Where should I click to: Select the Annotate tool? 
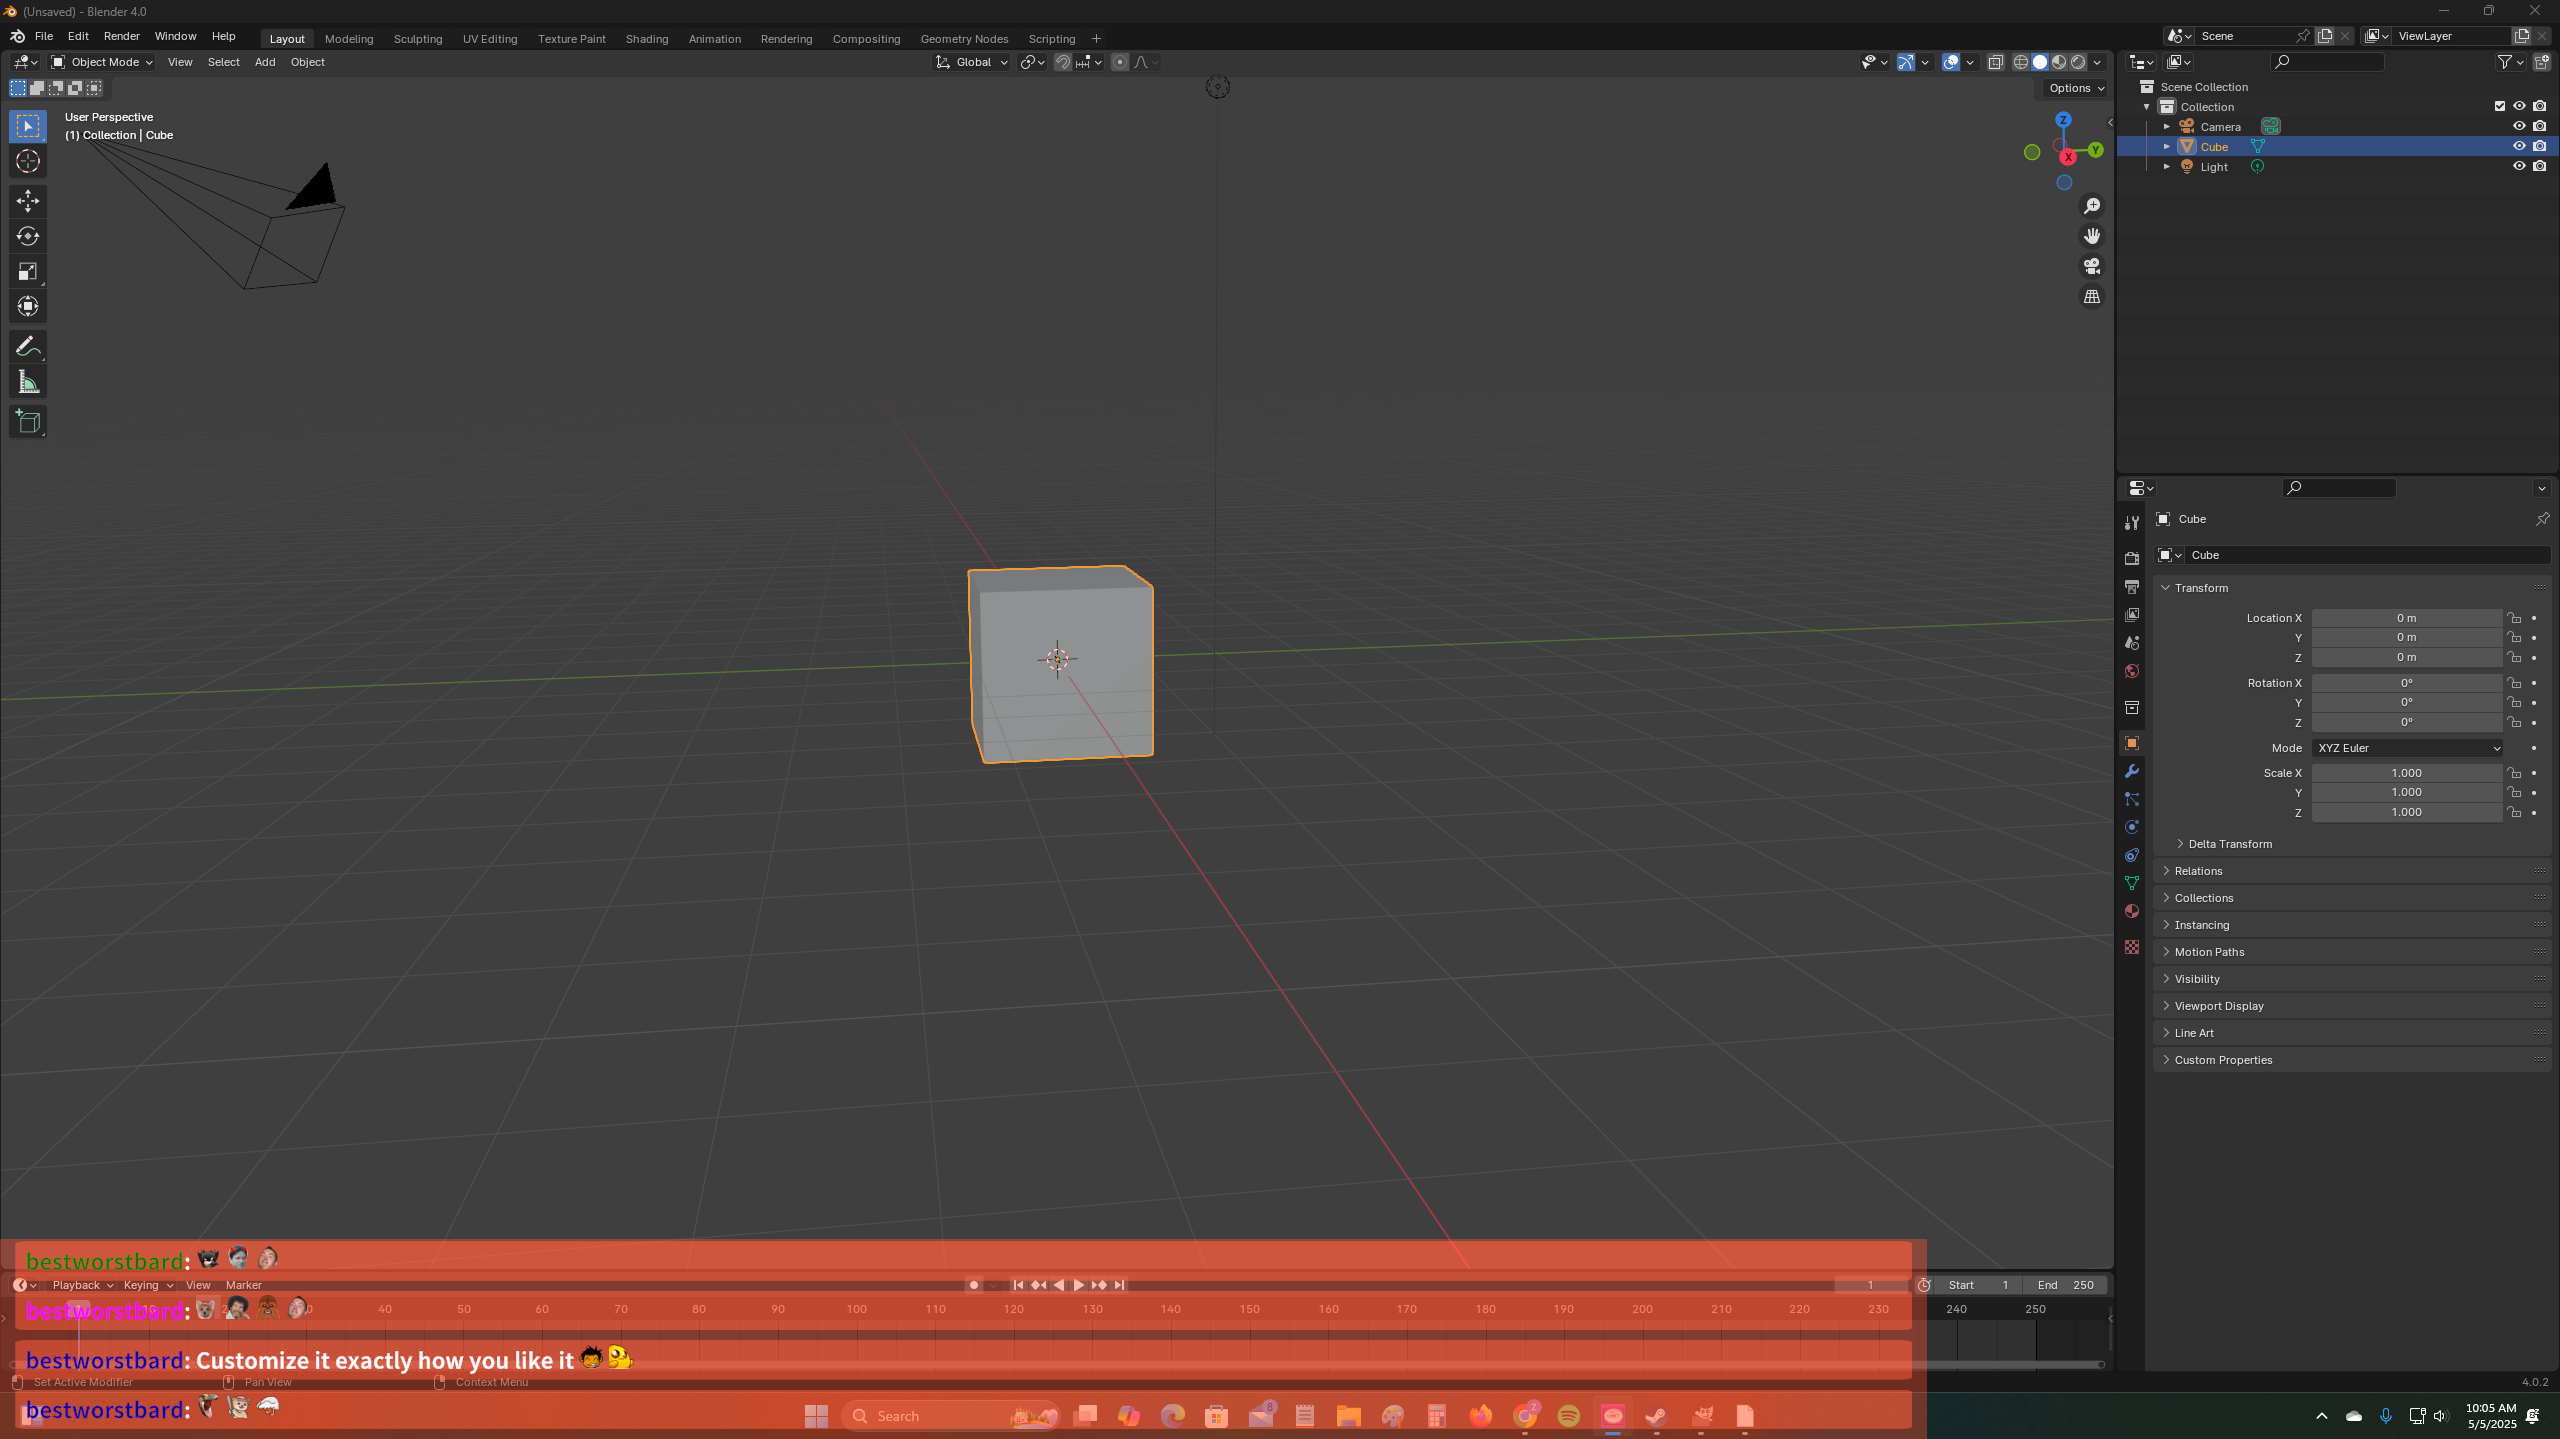[27, 347]
